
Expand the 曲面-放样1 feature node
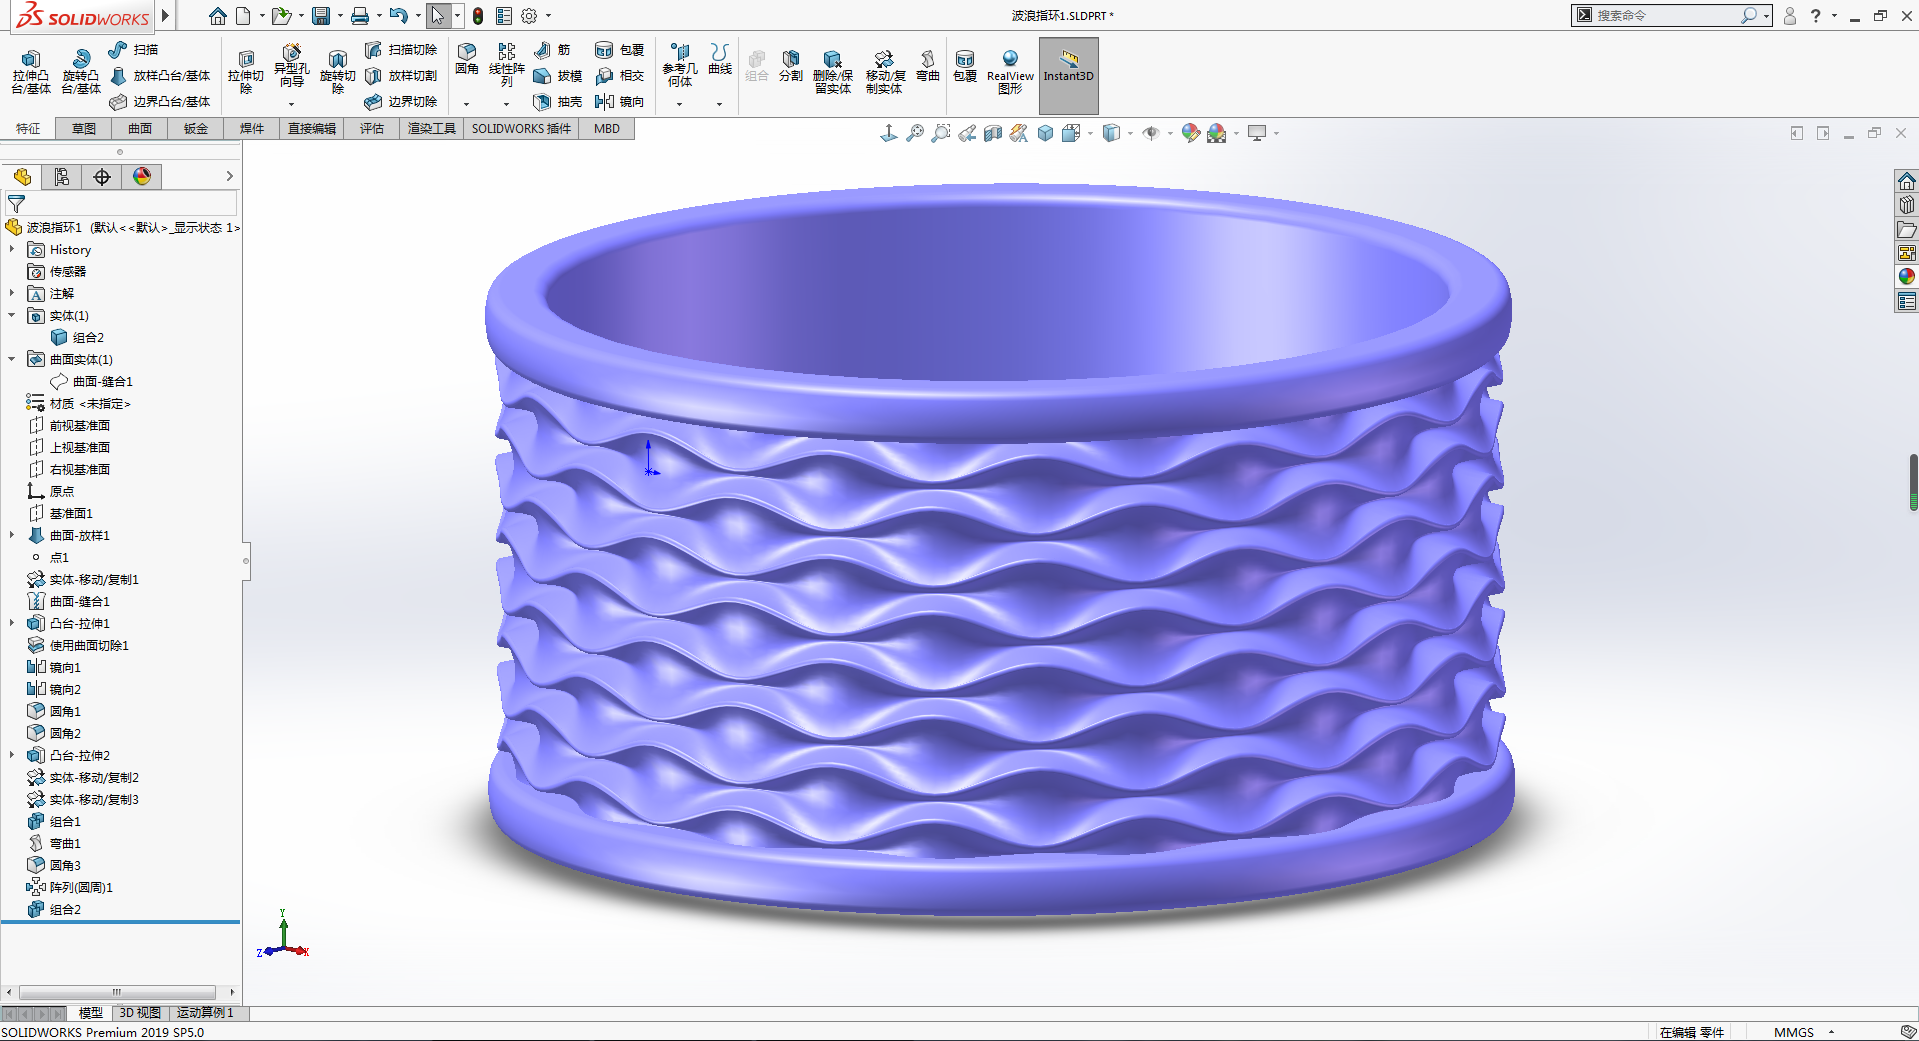[12, 535]
